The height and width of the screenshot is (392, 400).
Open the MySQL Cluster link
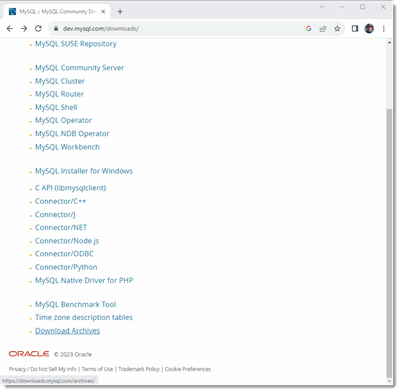[60, 81]
